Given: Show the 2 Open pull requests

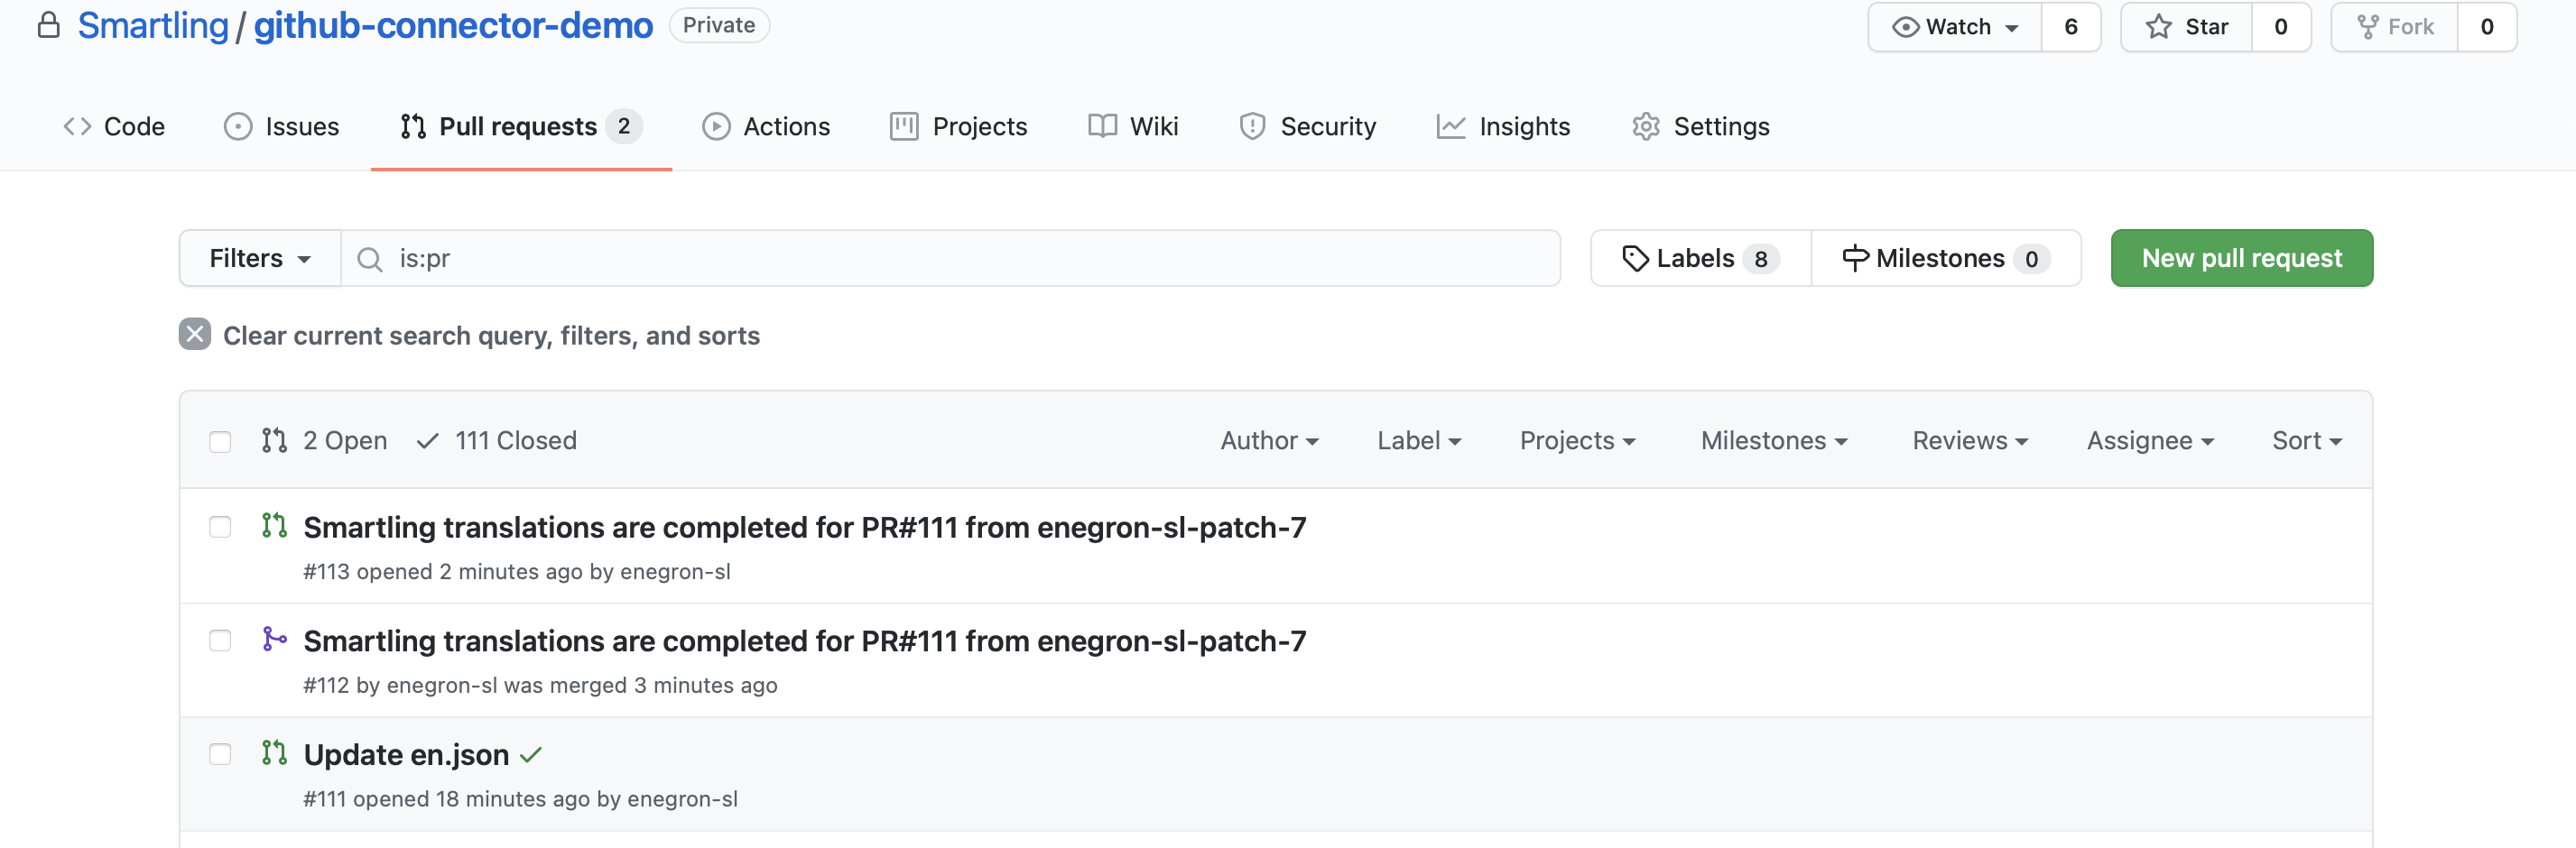Looking at the screenshot, I should (325, 441).
